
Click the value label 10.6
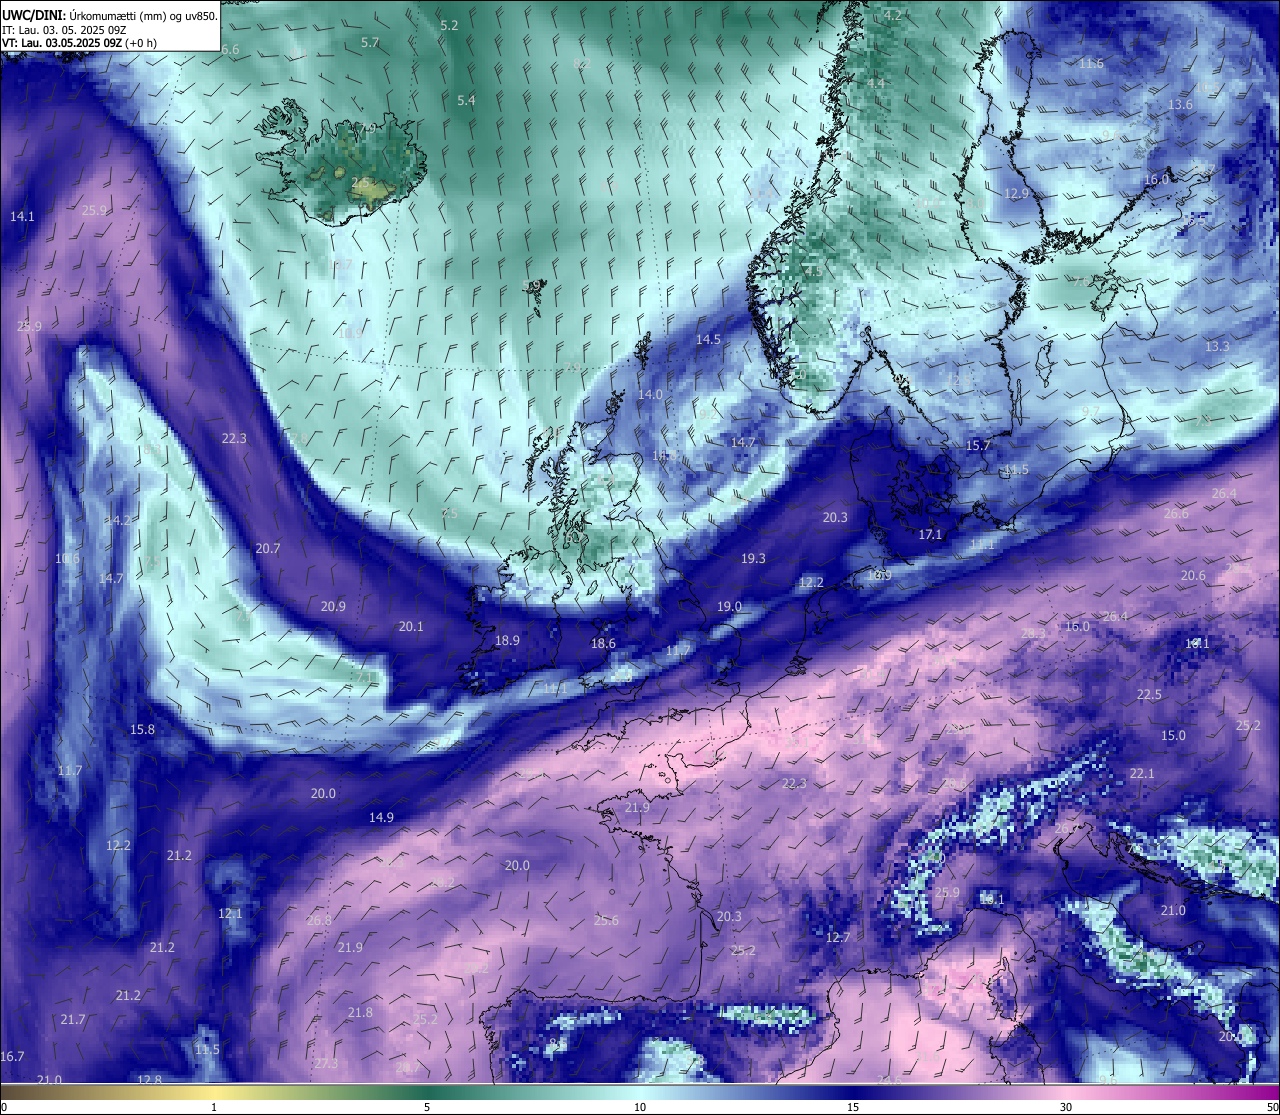coord(67,559)
